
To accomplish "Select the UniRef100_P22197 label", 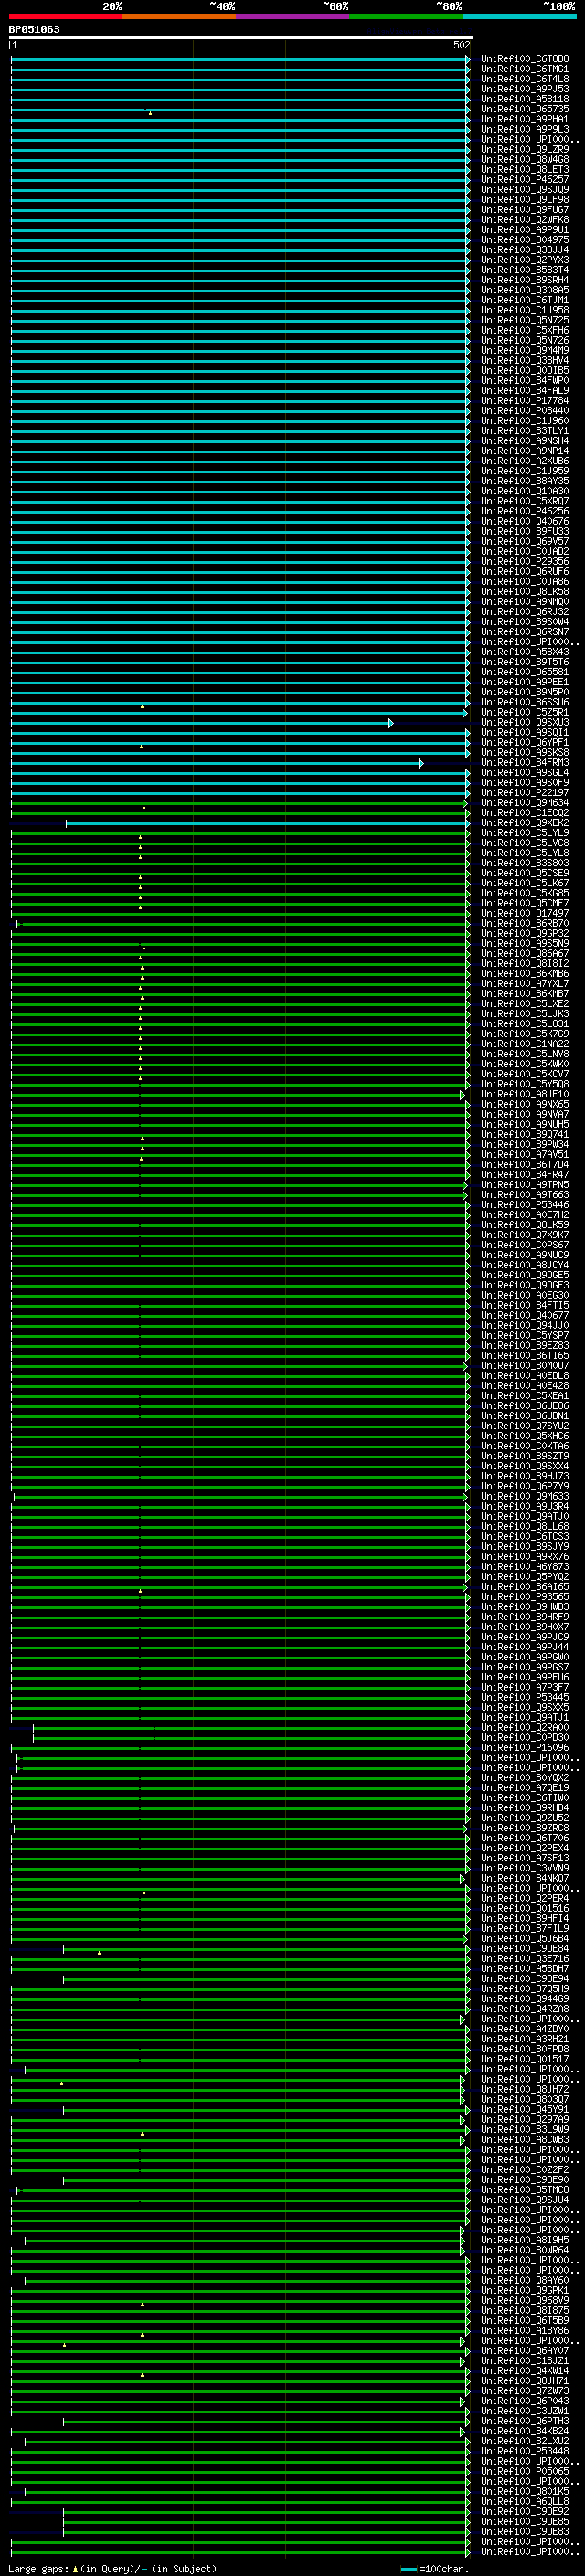I will tap(525, 792).
